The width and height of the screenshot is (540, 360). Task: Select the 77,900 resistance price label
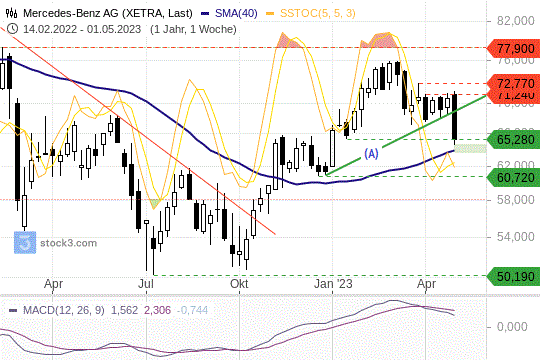513,49
